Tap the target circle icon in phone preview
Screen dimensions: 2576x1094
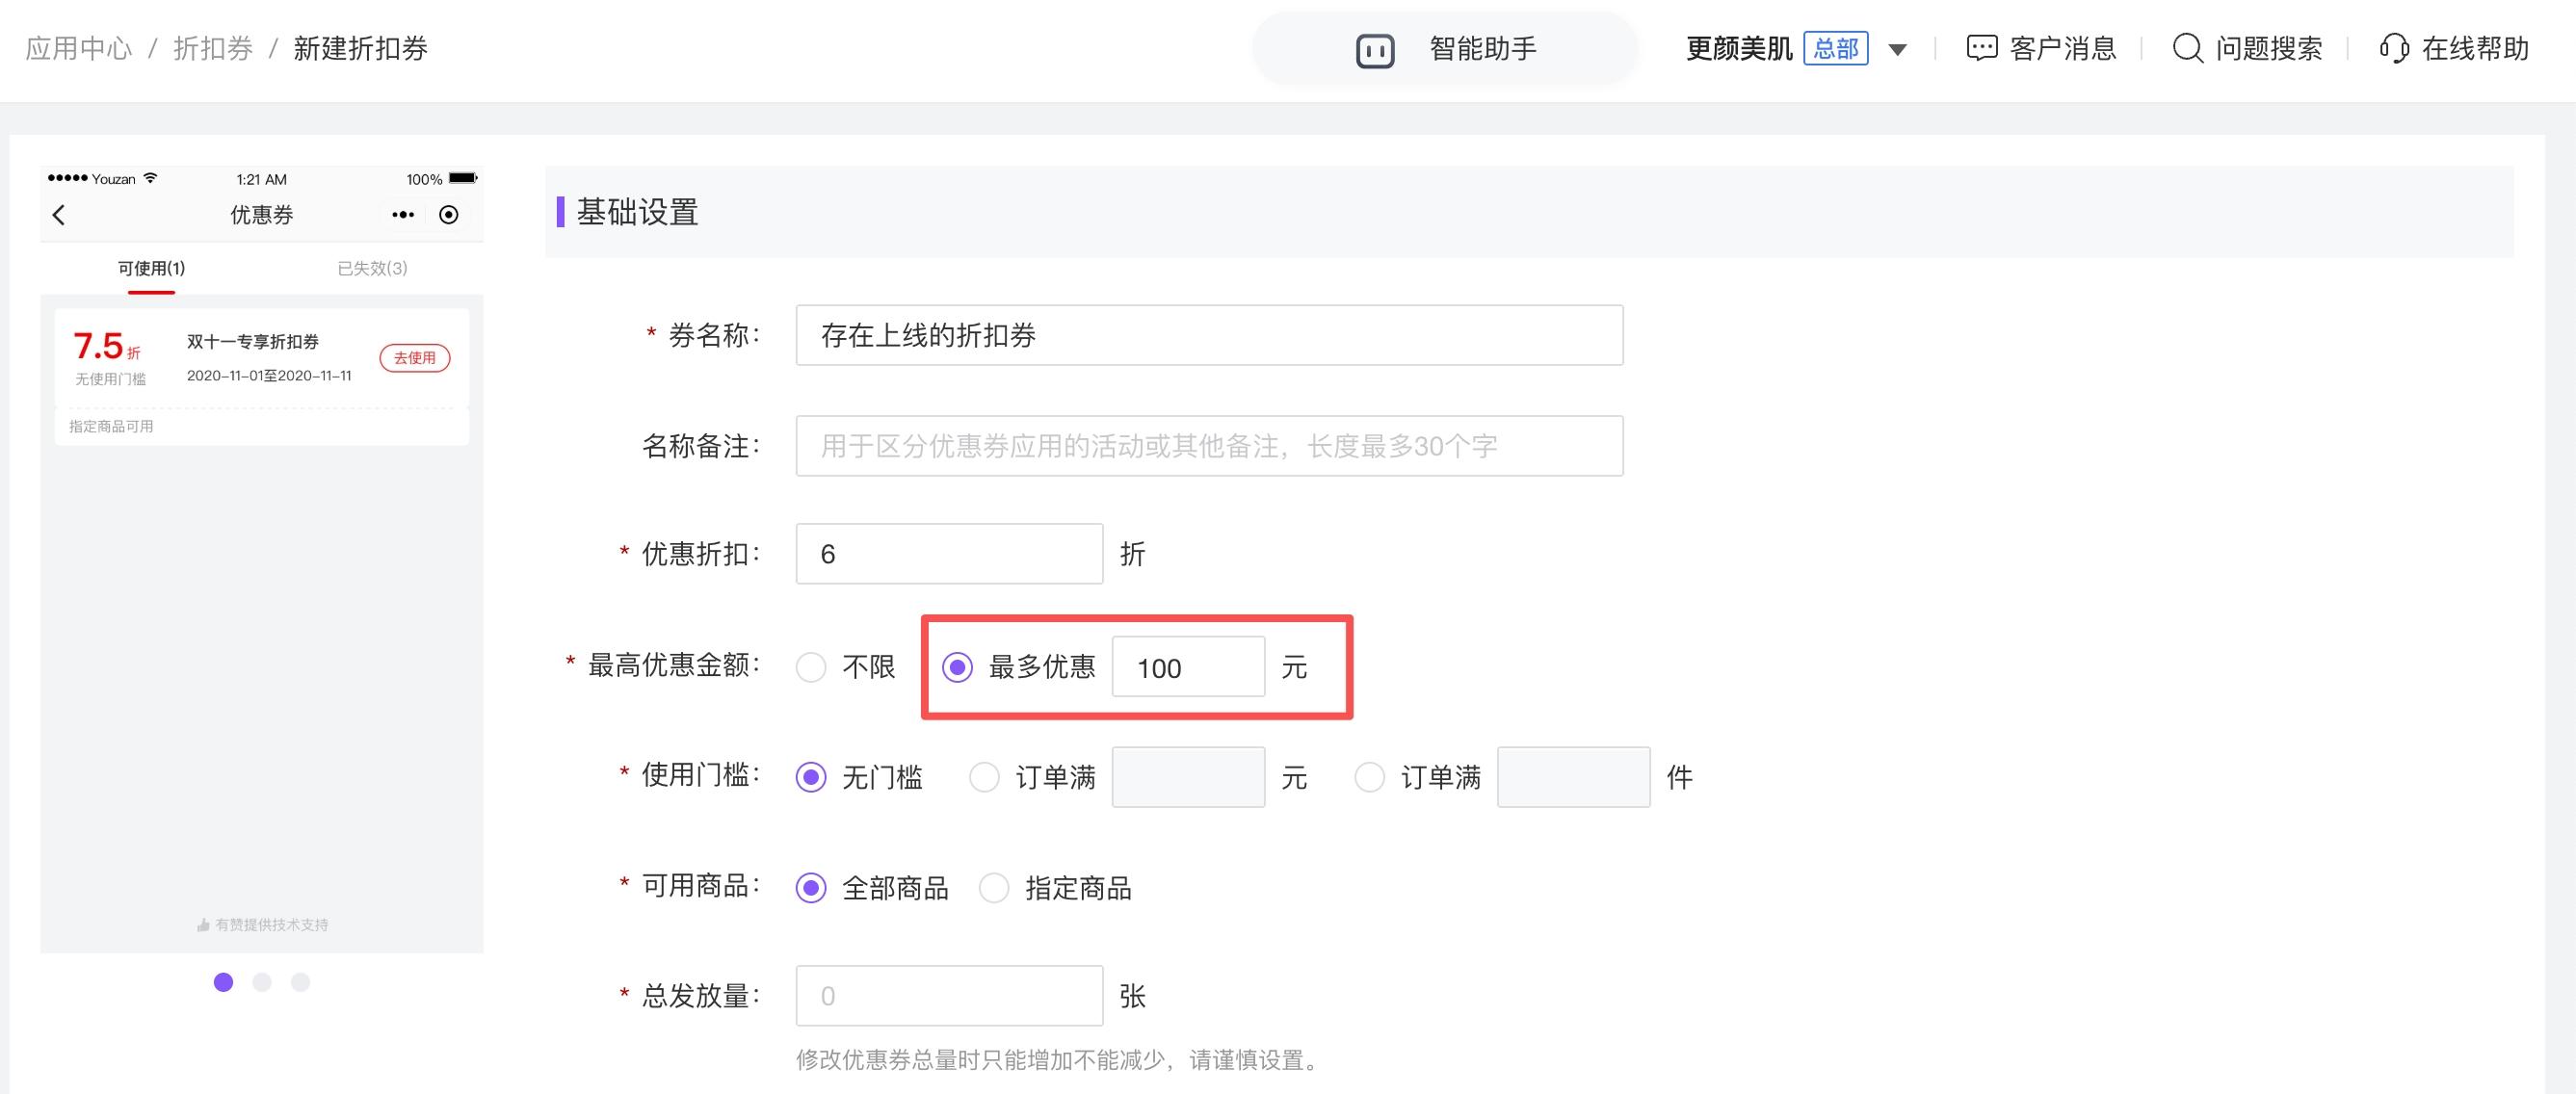pos(449,215)
